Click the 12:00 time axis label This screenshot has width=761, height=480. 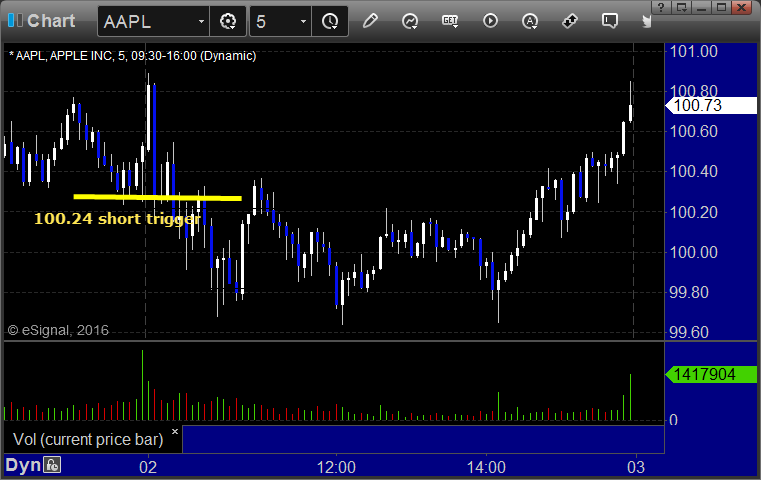[x=336, y=467]
